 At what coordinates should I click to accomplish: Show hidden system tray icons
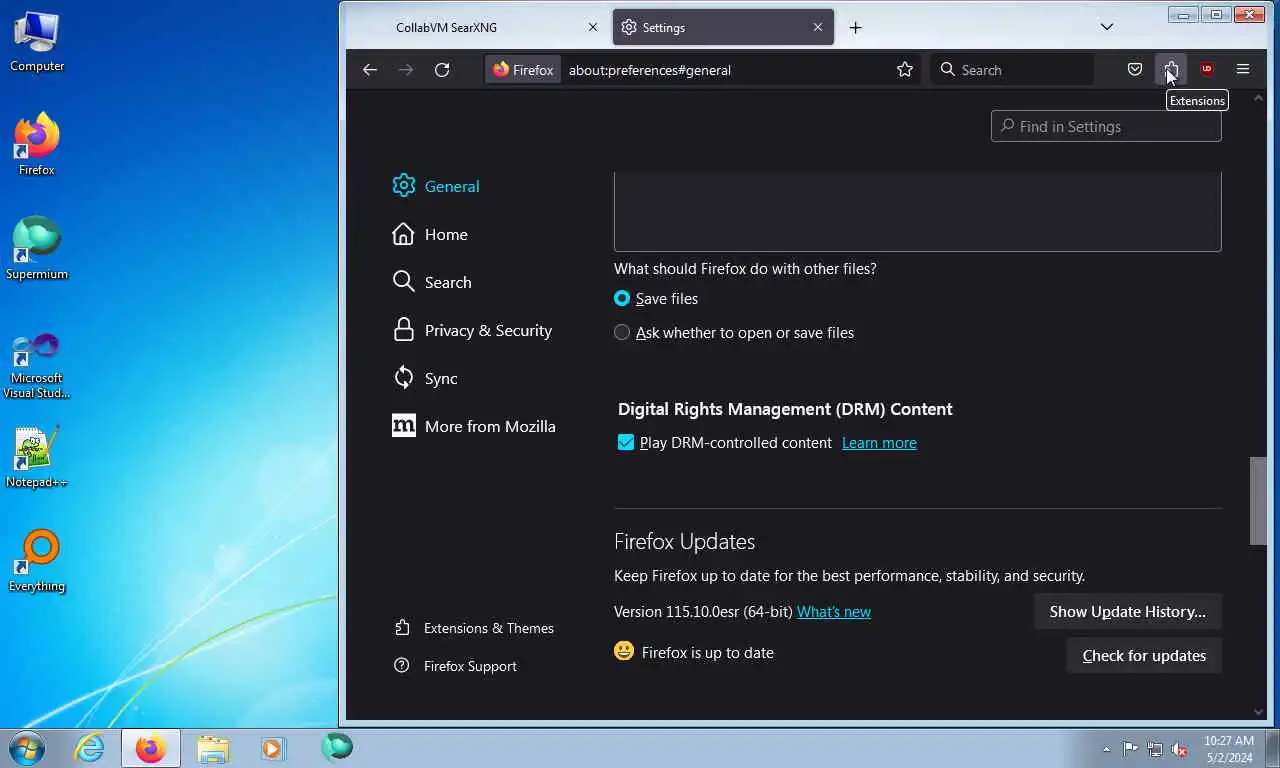tap(1106, 748)
